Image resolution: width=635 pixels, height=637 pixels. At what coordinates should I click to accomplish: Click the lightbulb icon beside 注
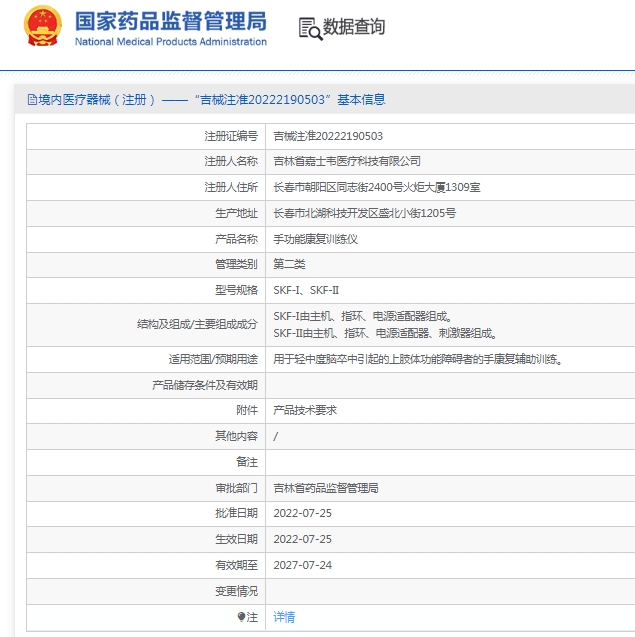241,617
